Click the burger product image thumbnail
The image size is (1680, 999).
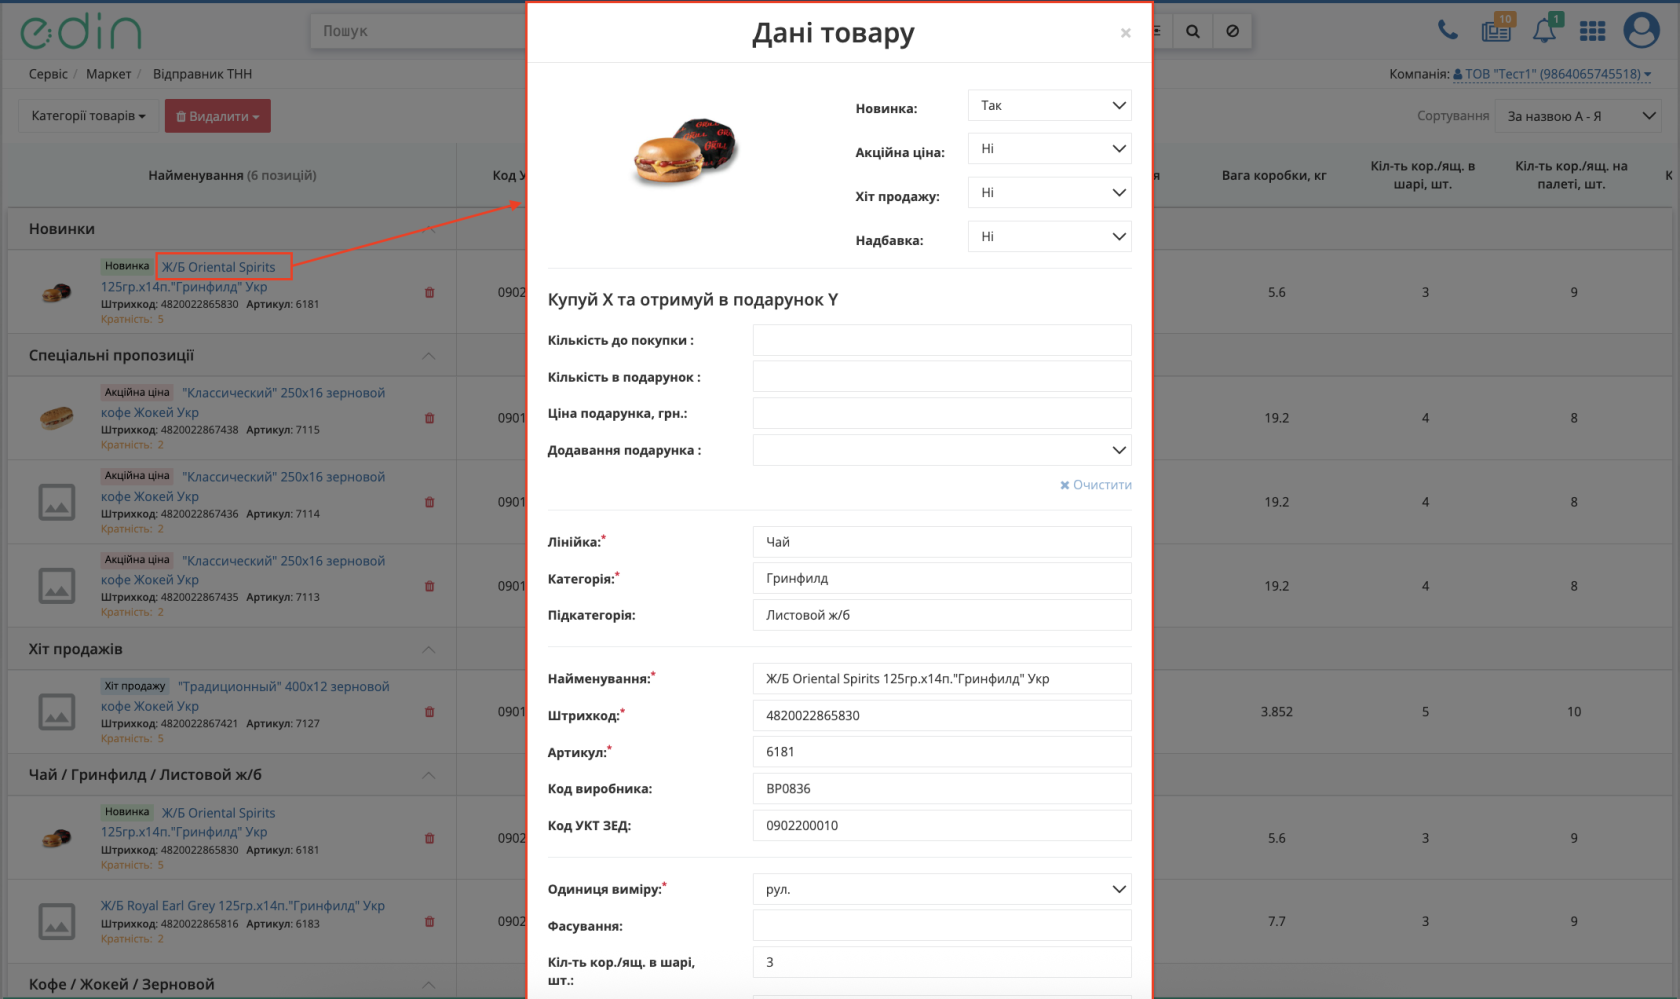point(685,151)
